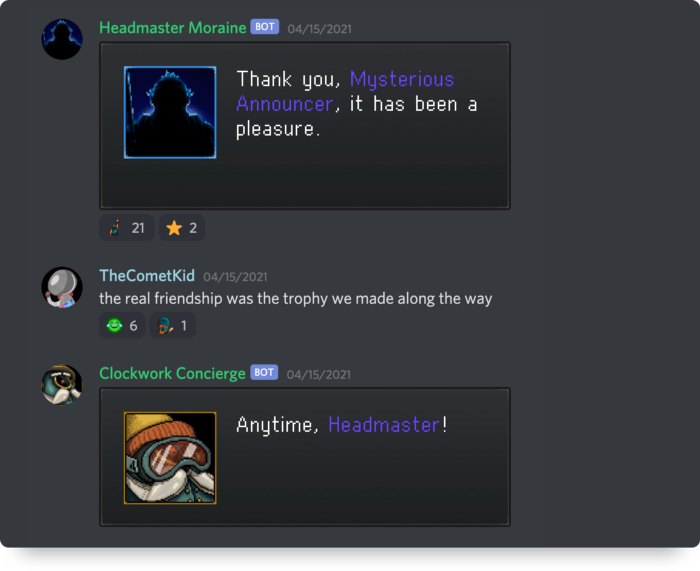Enlarge the dark silhouette portrait image
This screenshot has height=571, width=700.
point(170,113)
